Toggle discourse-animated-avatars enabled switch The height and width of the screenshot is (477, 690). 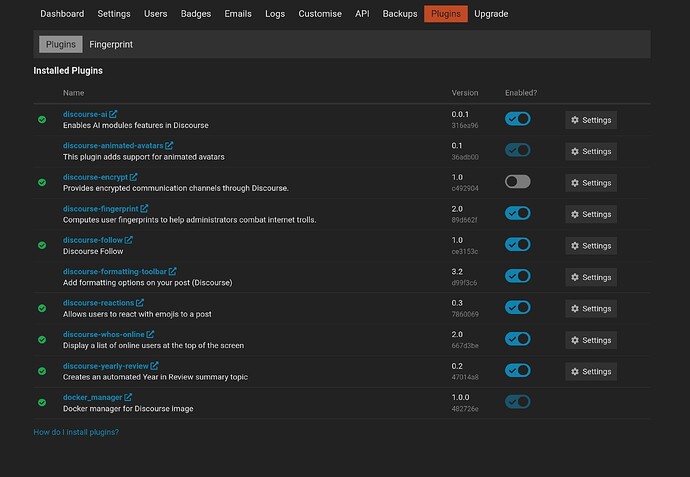(518, 150)
